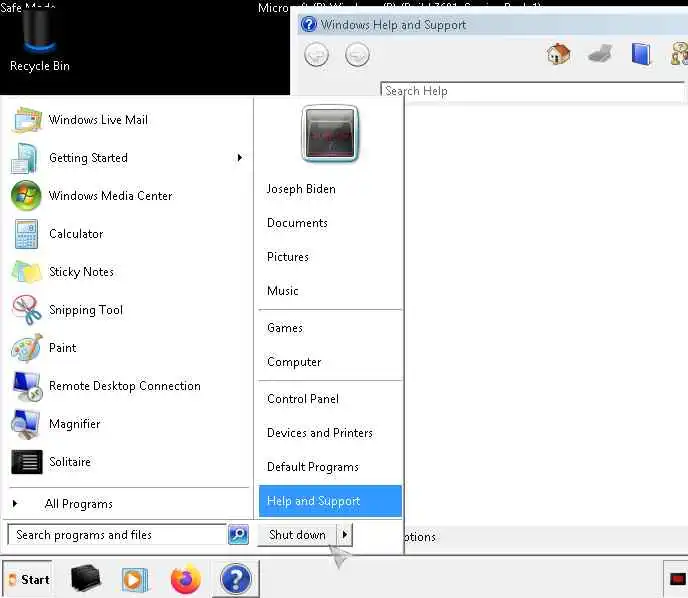Image resolution: width=688 pixels, height=598 pixels.
Task: Click the user account picture
Action: (330, 133)
